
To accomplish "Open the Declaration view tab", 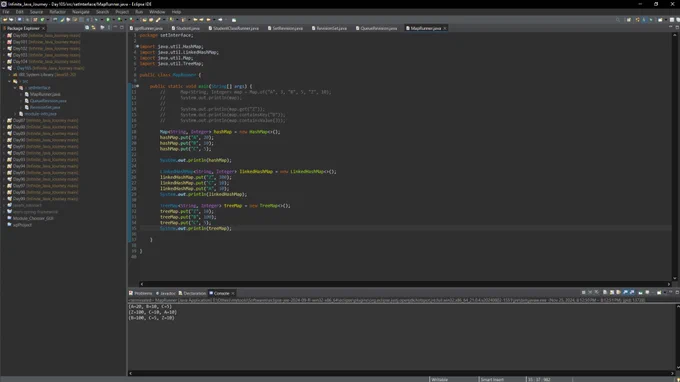I will (x=192, y=293).
